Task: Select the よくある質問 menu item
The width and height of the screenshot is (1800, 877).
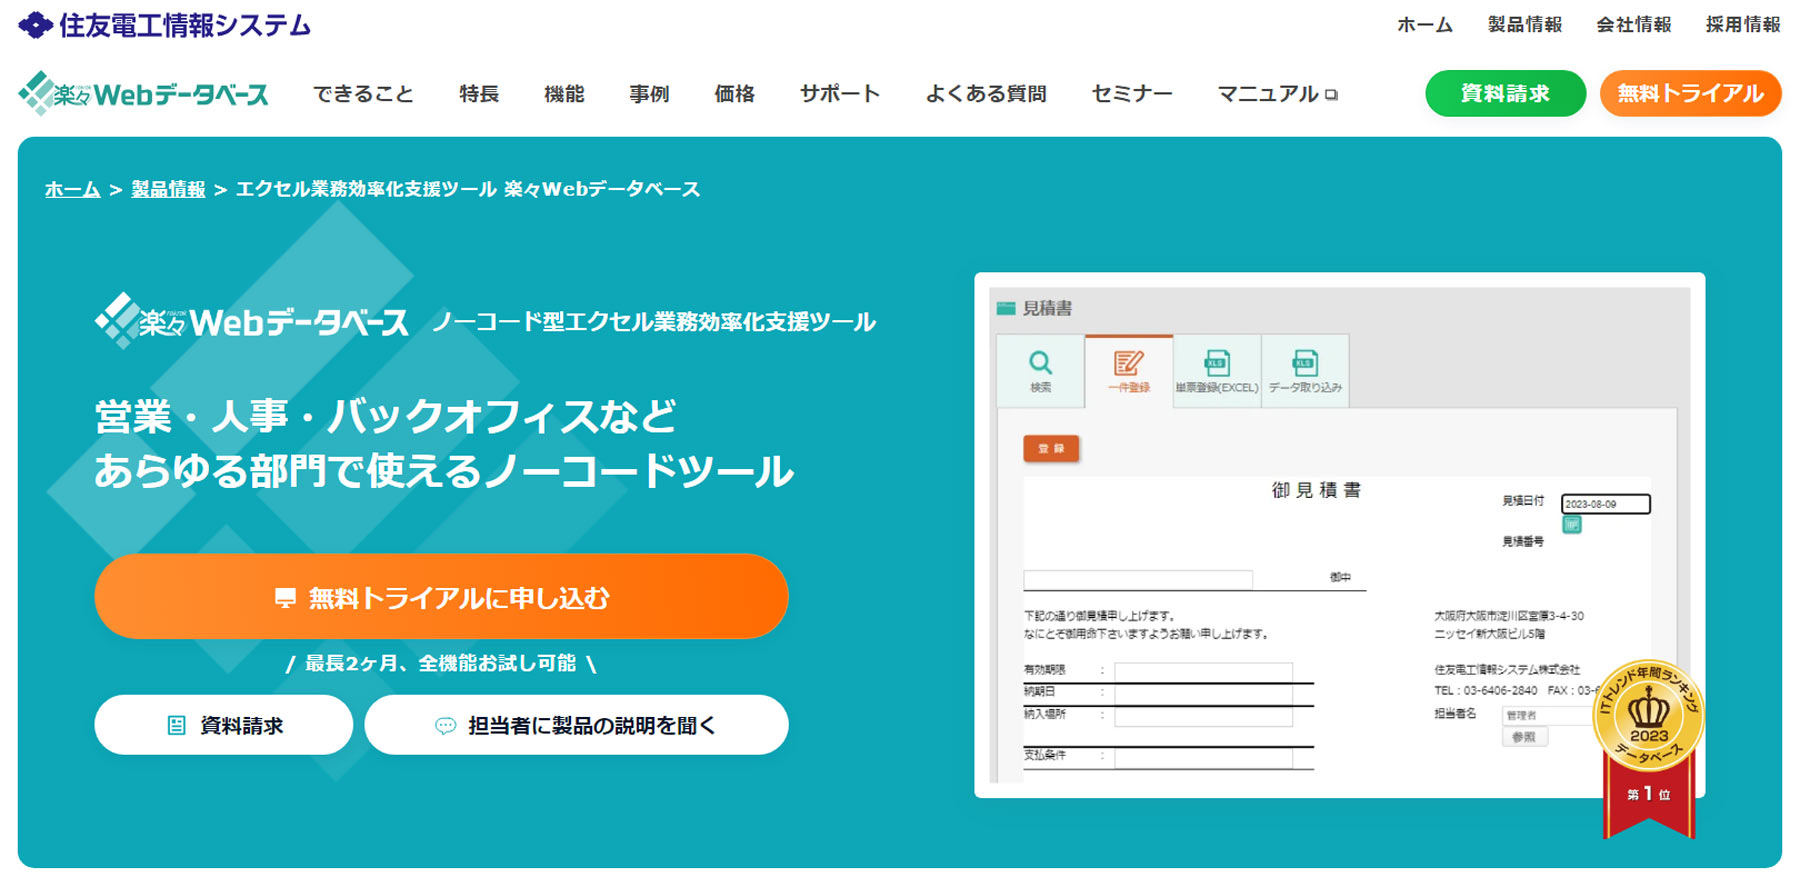Action: click(986, 94)
